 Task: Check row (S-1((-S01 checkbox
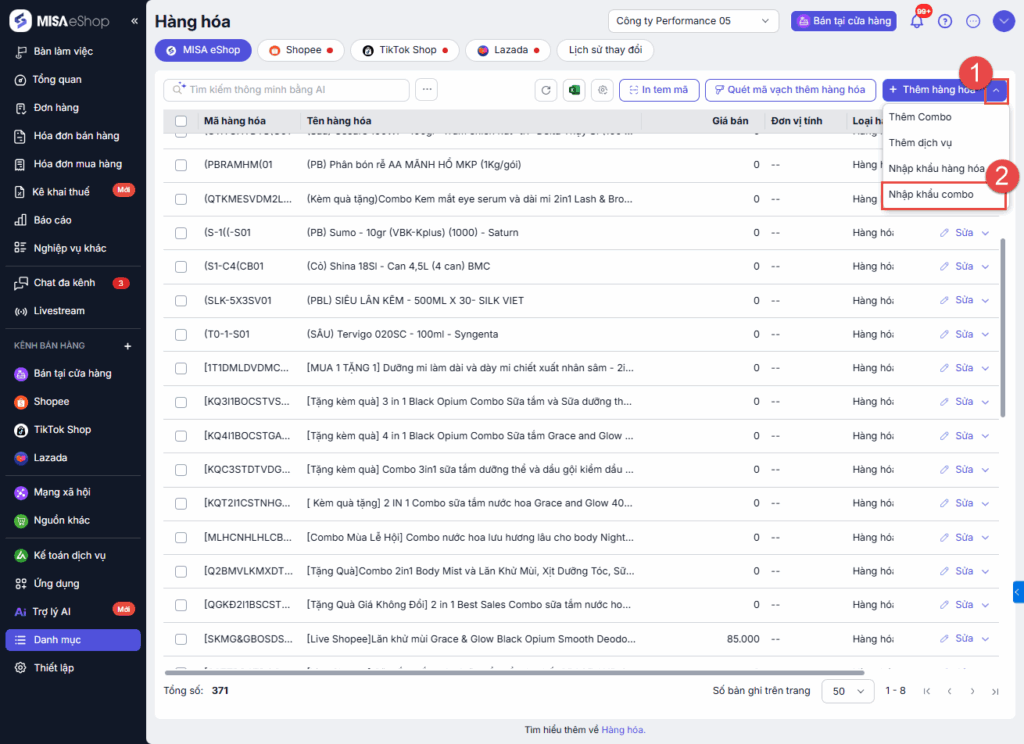pos(181,233)
